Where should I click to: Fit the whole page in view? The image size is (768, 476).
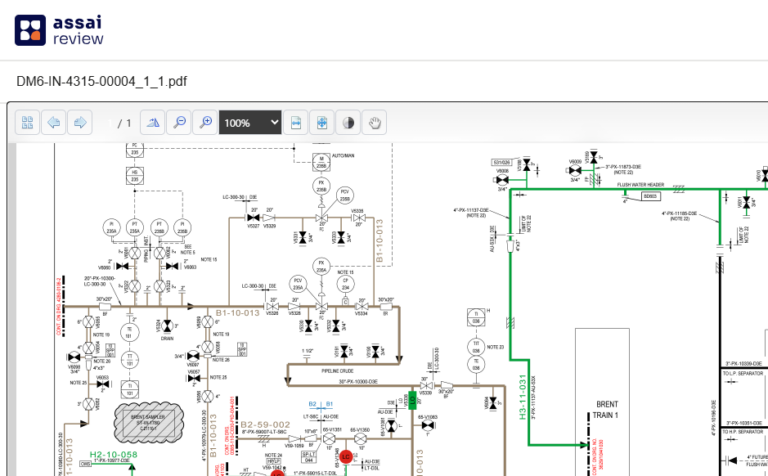pos(322,123)
